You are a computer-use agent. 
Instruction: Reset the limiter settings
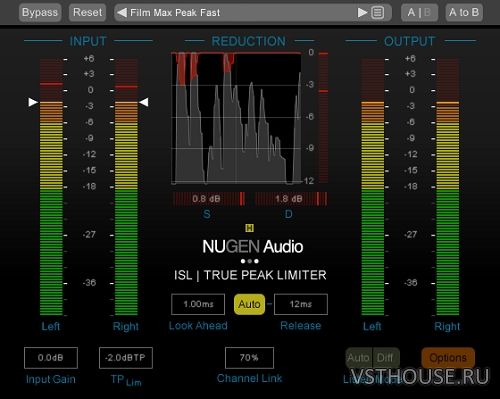[87, 13]
